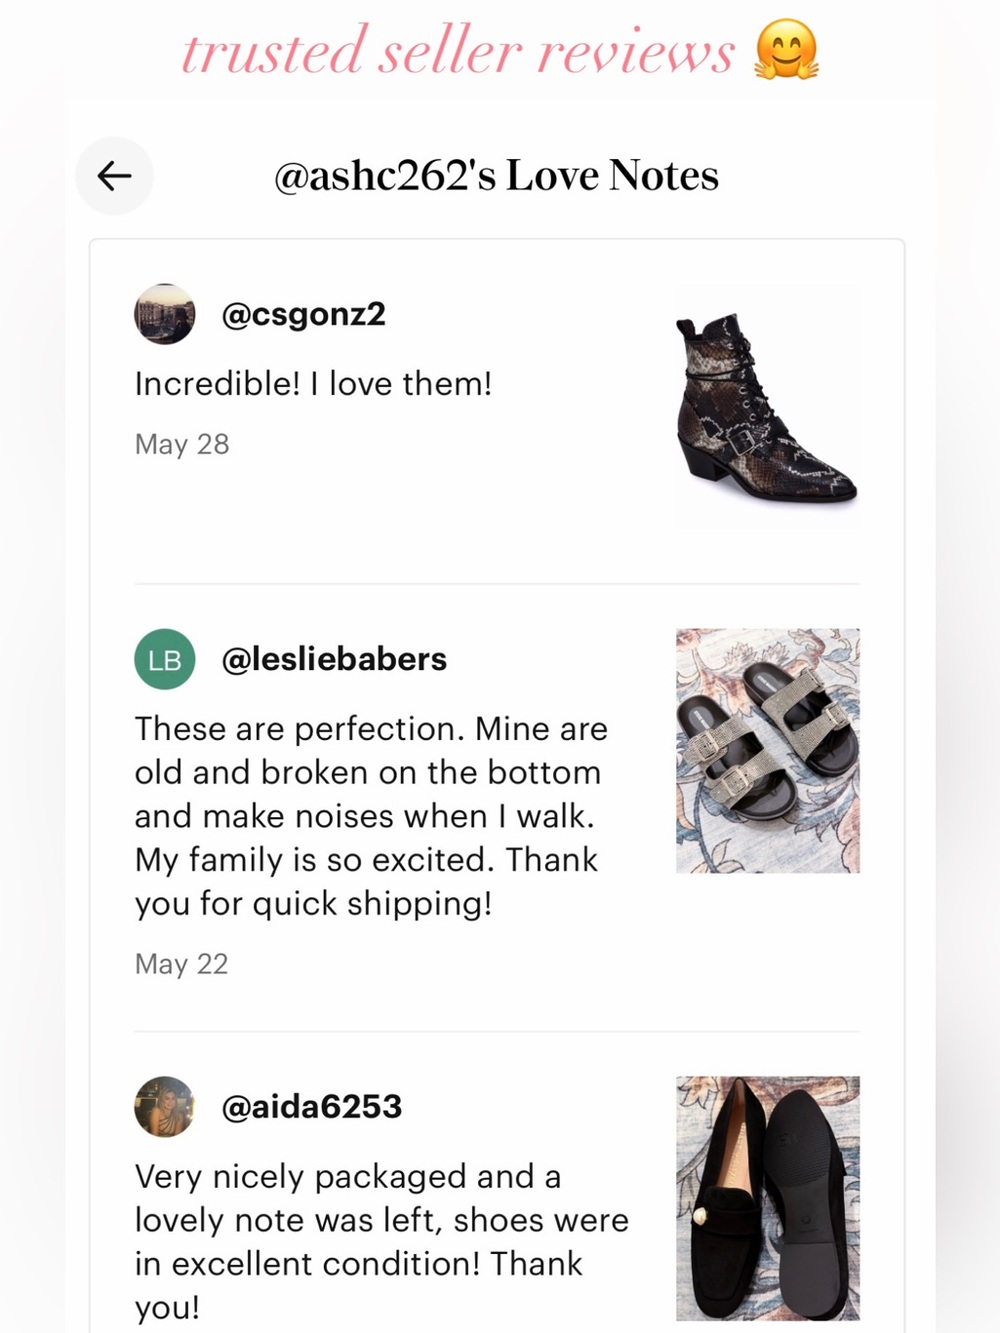Open the @lesliebabers username link

click(334, 660)
